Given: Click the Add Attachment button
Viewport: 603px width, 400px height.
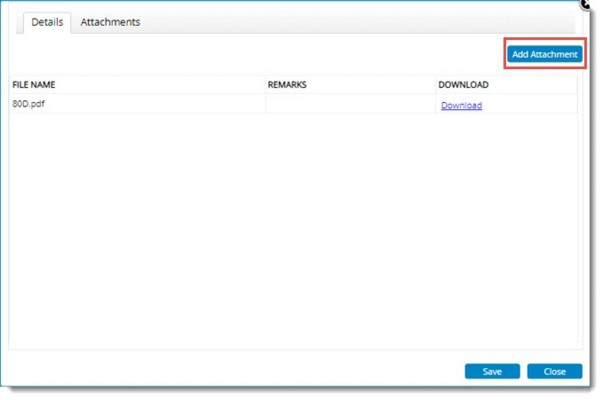Looking at the screenshot, I should (x=544, y=54).
